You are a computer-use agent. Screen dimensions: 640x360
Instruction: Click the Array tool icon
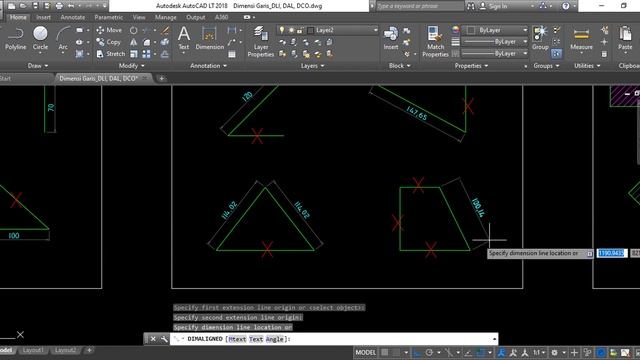pos(147,54)
